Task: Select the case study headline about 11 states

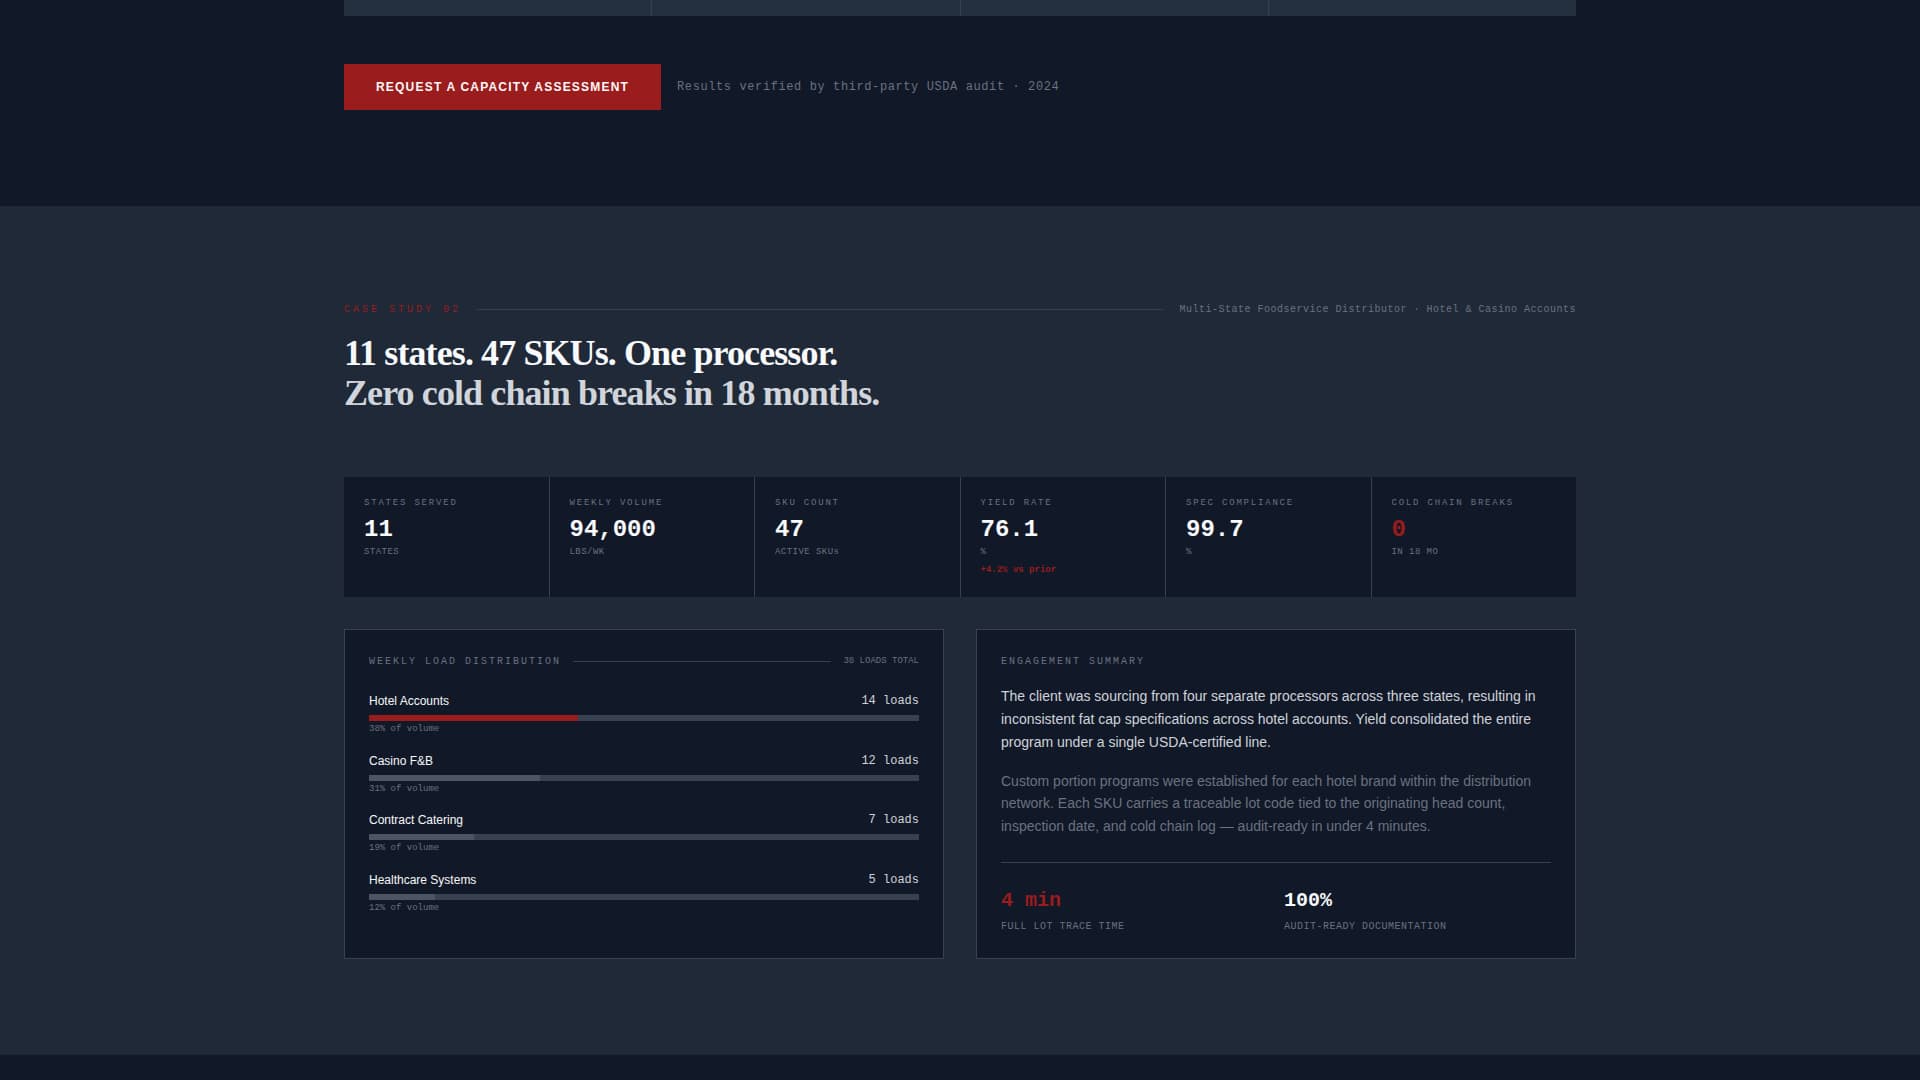Action: [611, 373]
